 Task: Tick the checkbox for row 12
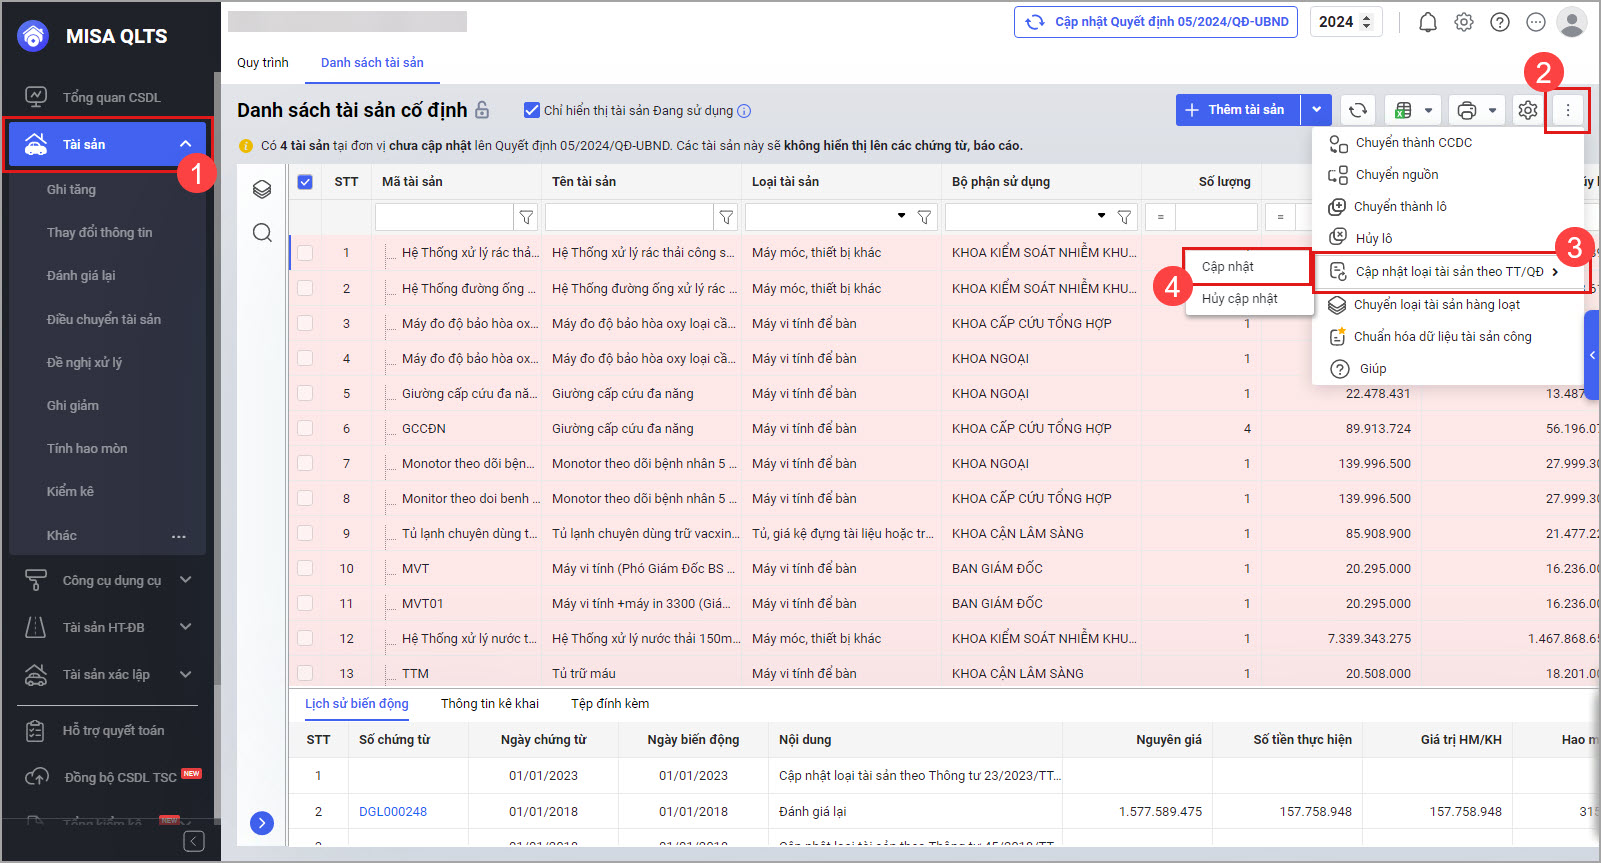[305, 638]
